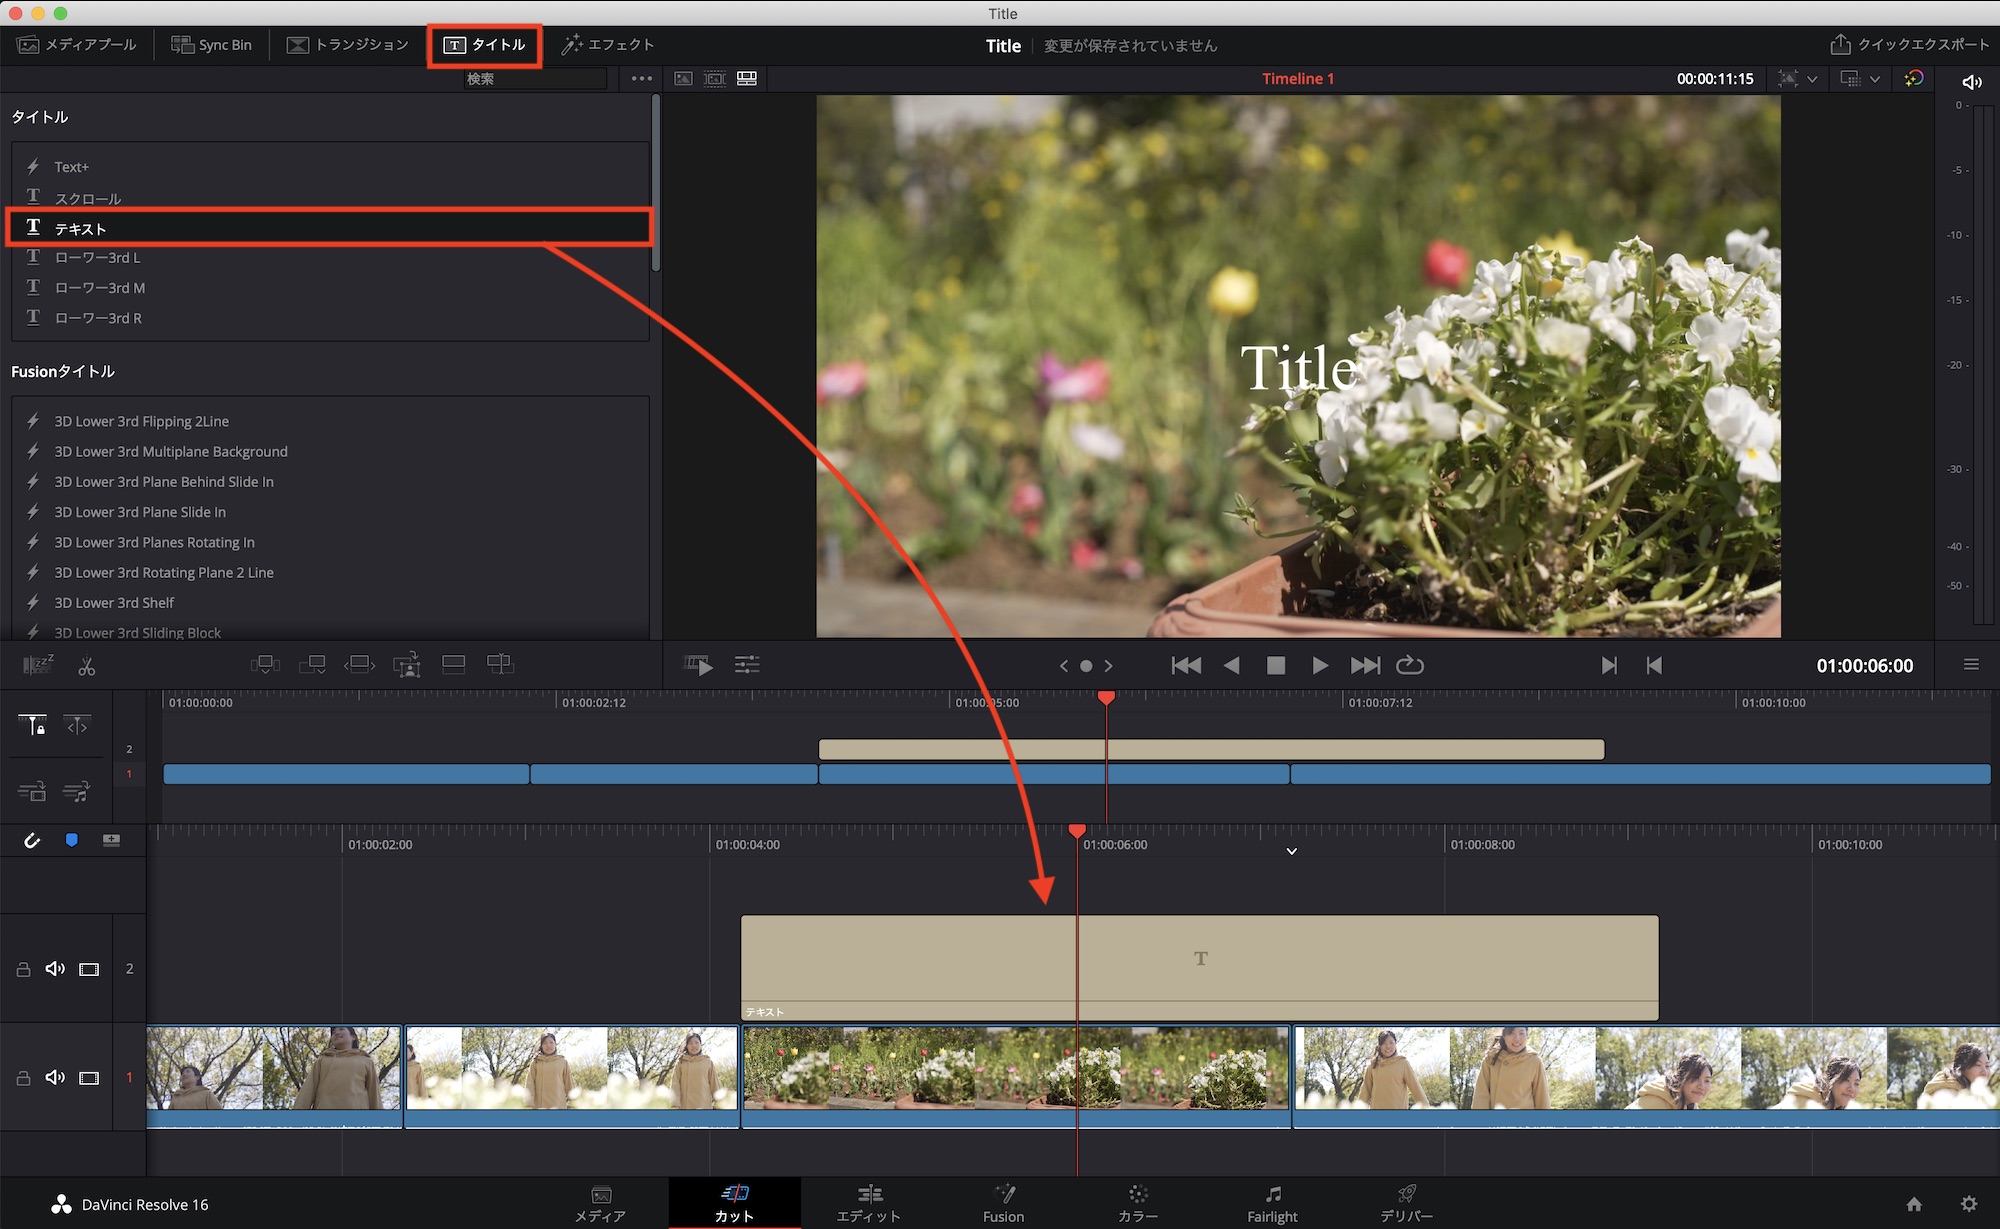Expand the small chevron on timeline ruler
Screen dimensions: 2000x1229
tap(1292, 852)
